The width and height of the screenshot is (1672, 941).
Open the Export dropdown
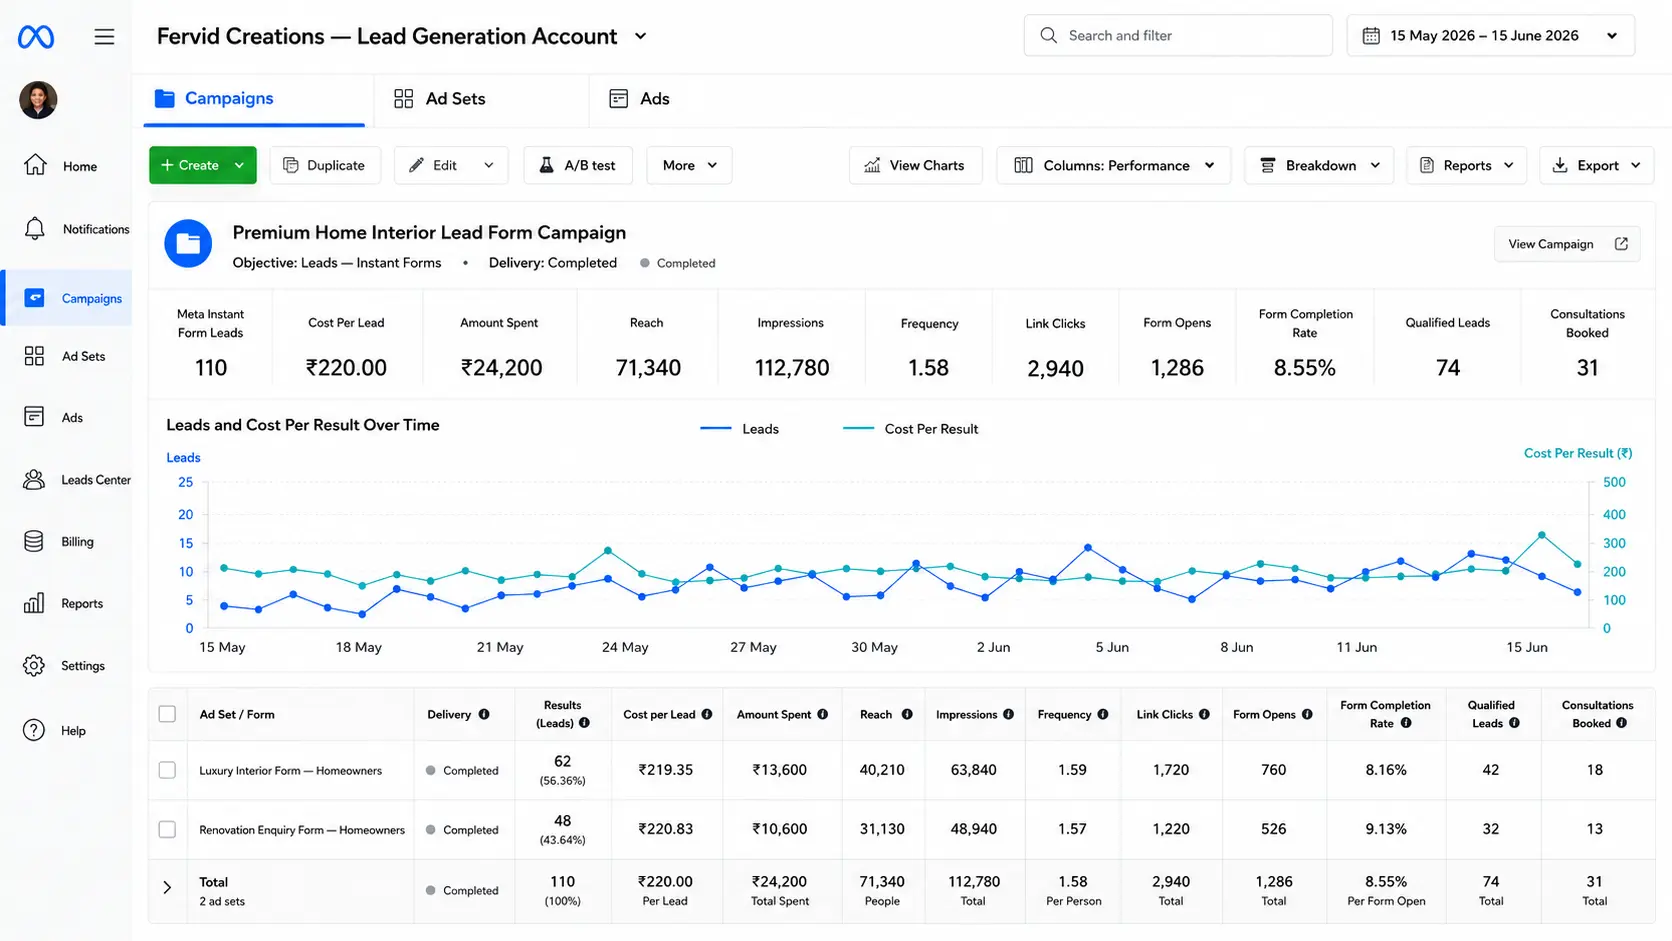point(1596,165)
